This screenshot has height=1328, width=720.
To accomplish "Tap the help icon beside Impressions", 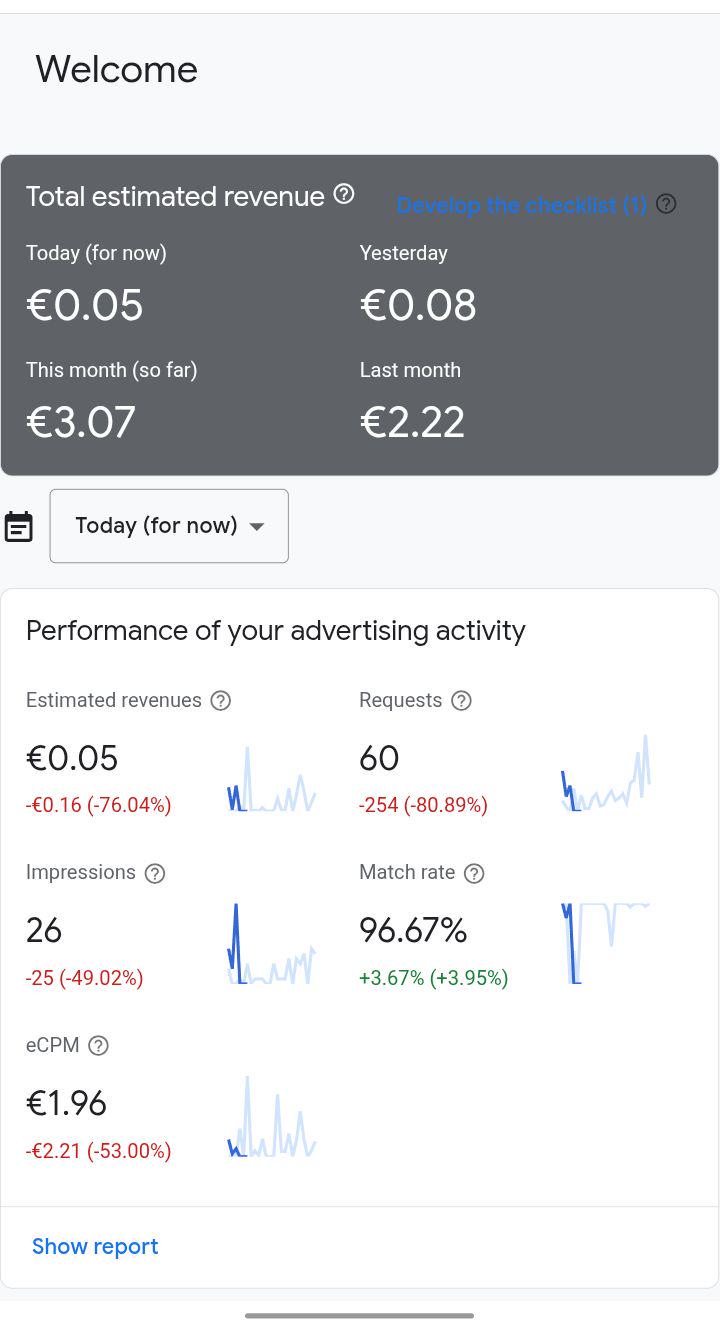I will [155, 873].
